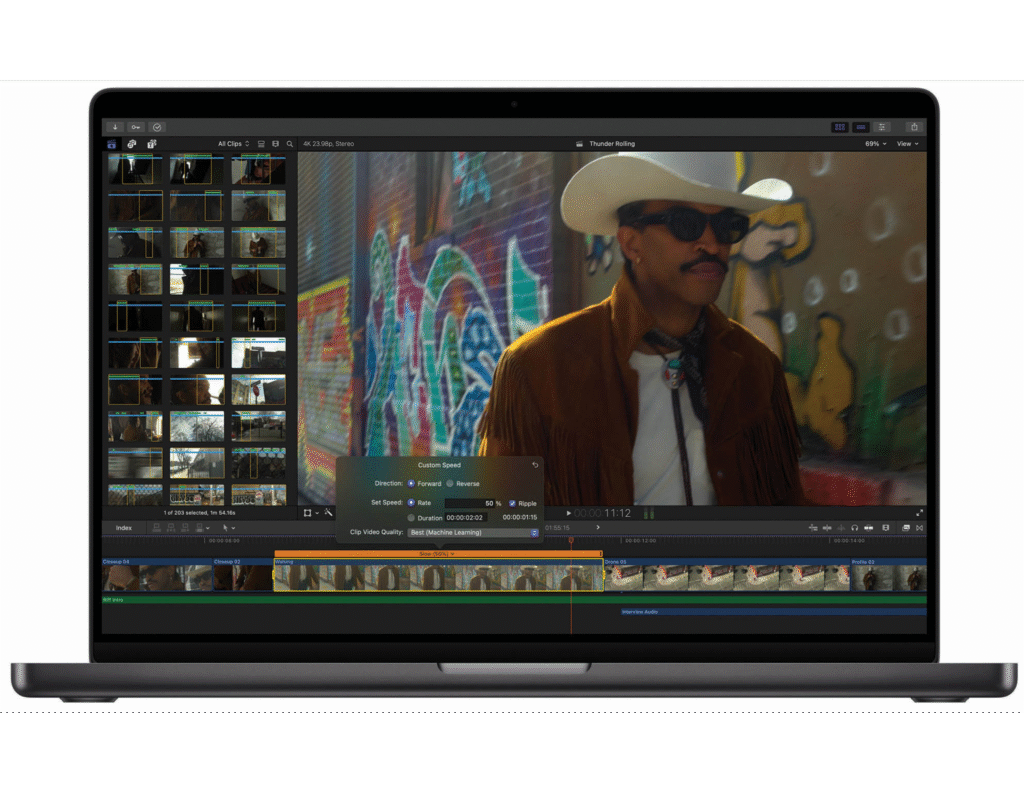This screenshot has height=797, width=1024.
Task: Click the browser search magnifier icon
Action: [x=290, y=144]
